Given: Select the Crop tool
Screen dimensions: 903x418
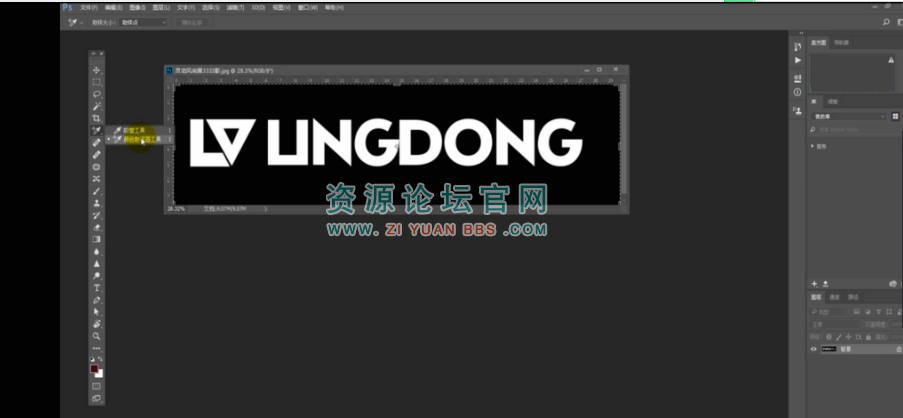Looking at the screenshot, I should pyautogui.click(x=96, y=118).
